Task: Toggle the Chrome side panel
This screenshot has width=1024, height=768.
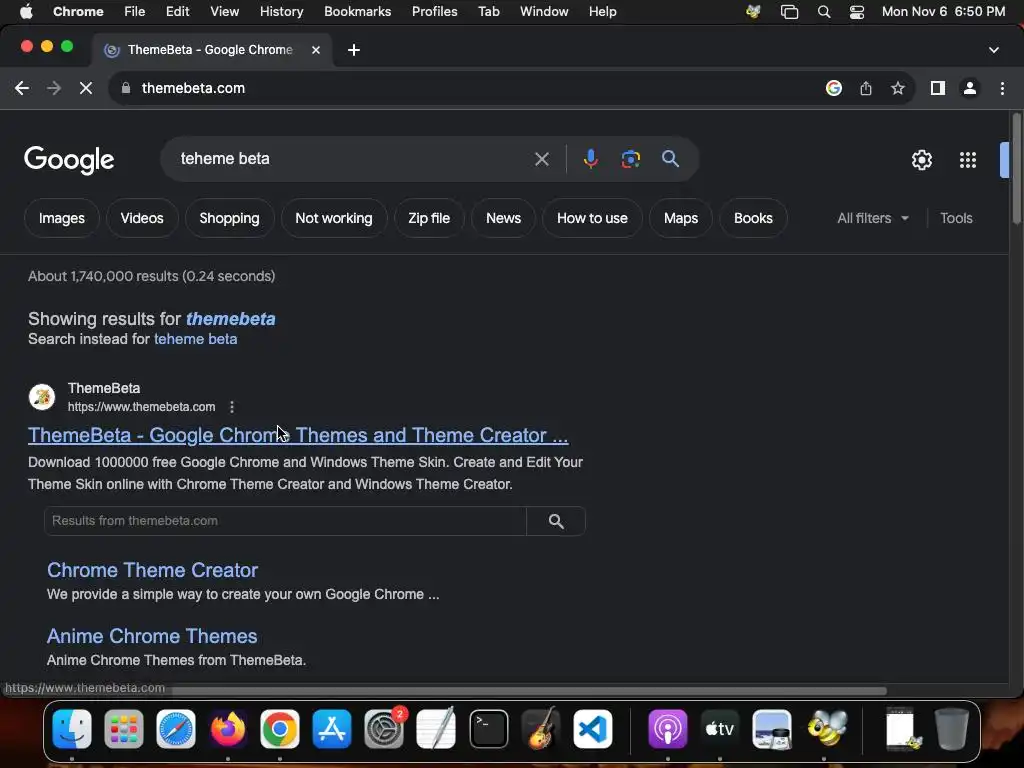Action: [x=938, y=88]
